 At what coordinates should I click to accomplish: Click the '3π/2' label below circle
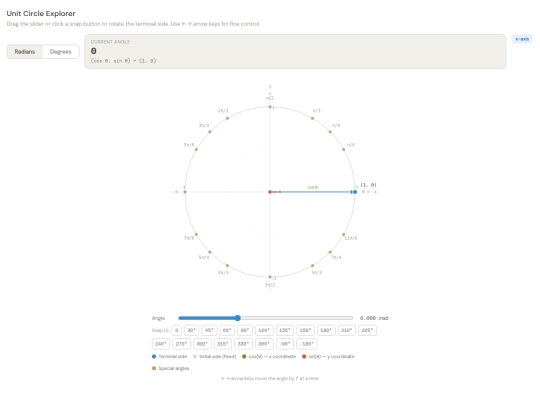coord(270,285)
